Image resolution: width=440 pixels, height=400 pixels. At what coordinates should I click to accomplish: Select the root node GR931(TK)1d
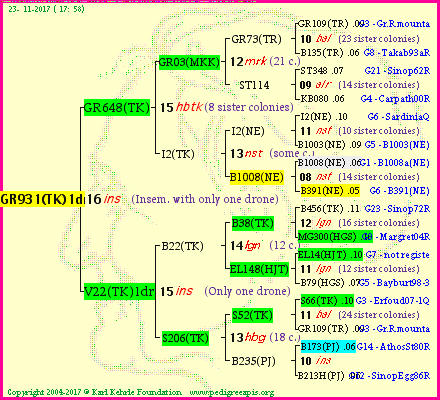(x=42, y=199)
